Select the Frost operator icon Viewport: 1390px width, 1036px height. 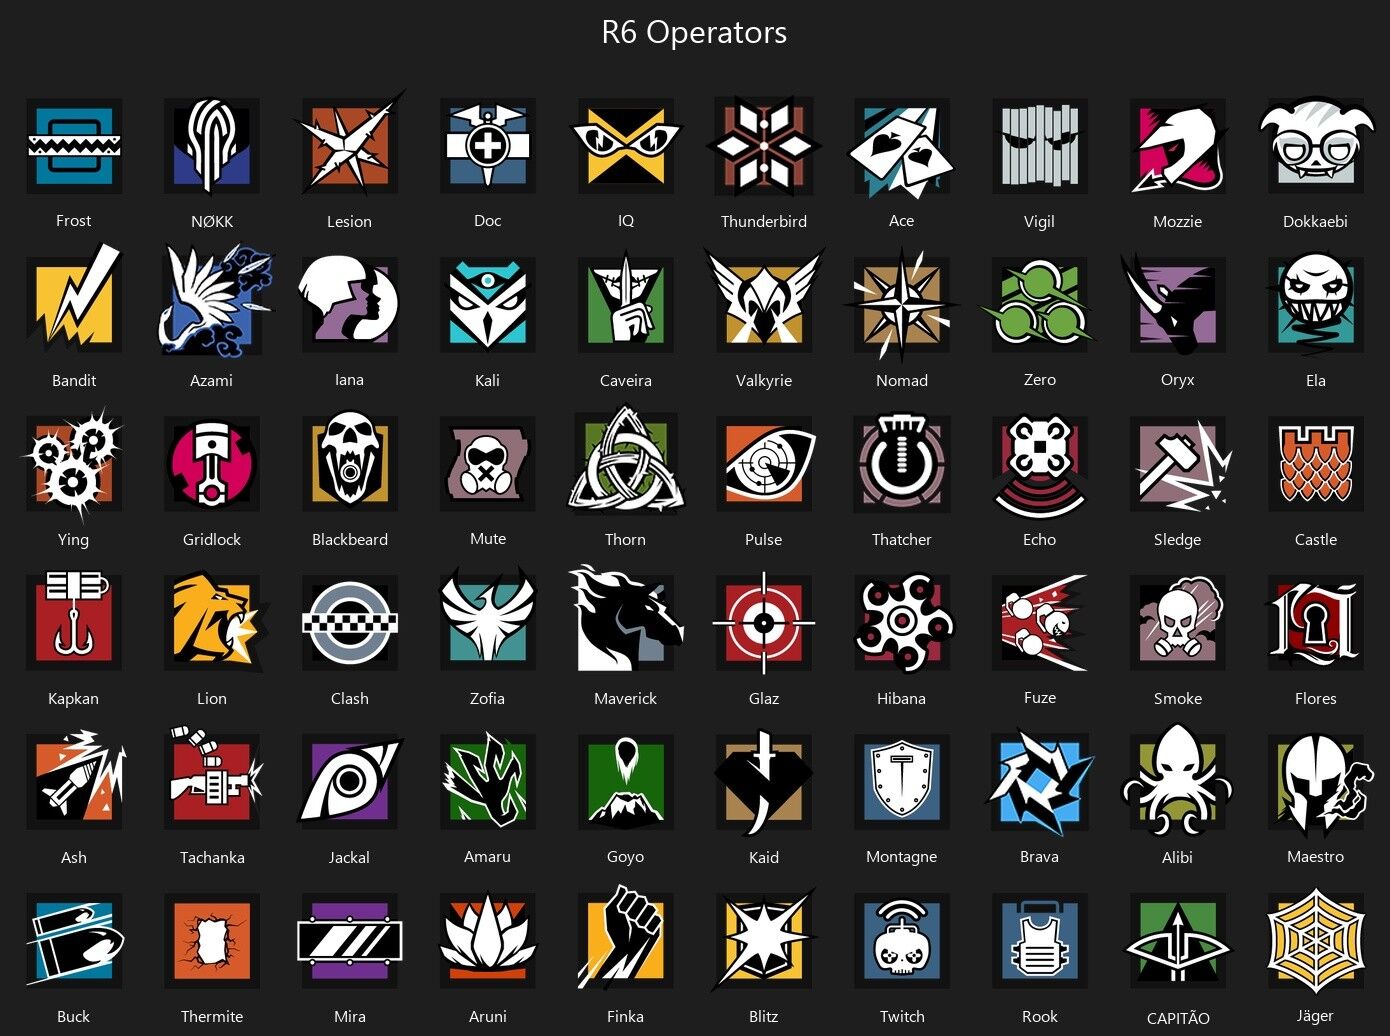[74, 146]
